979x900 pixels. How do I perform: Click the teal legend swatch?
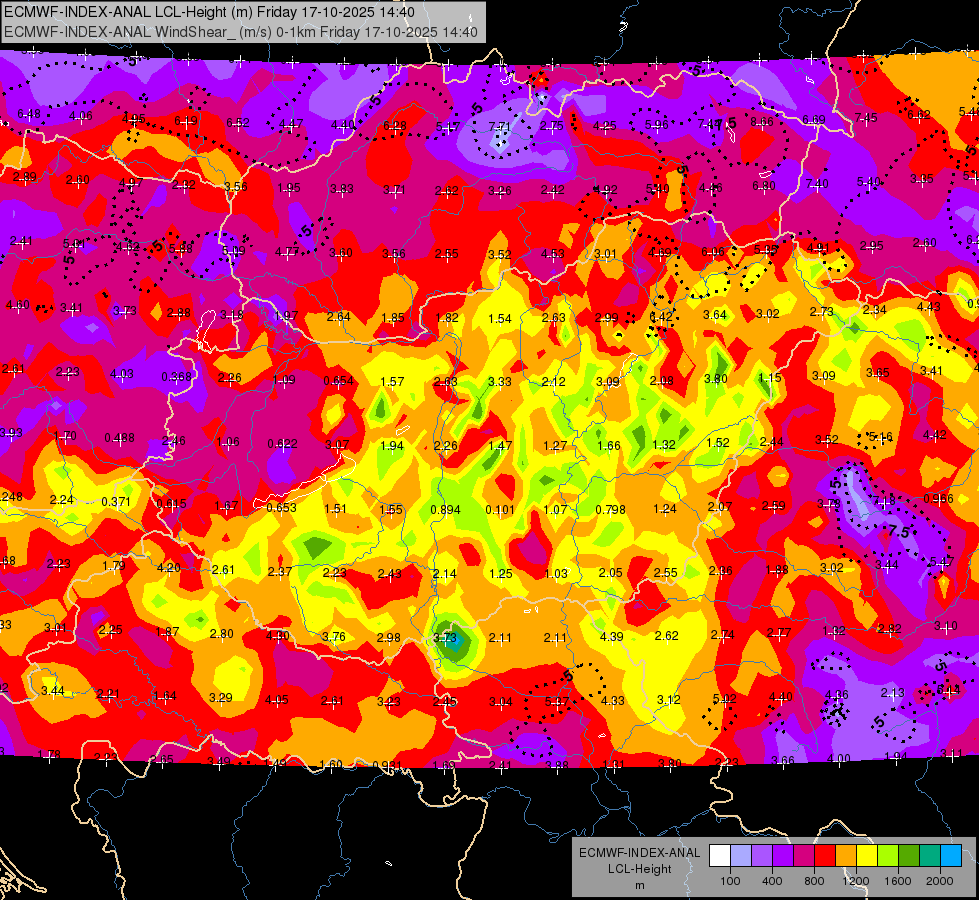point(929,856)
